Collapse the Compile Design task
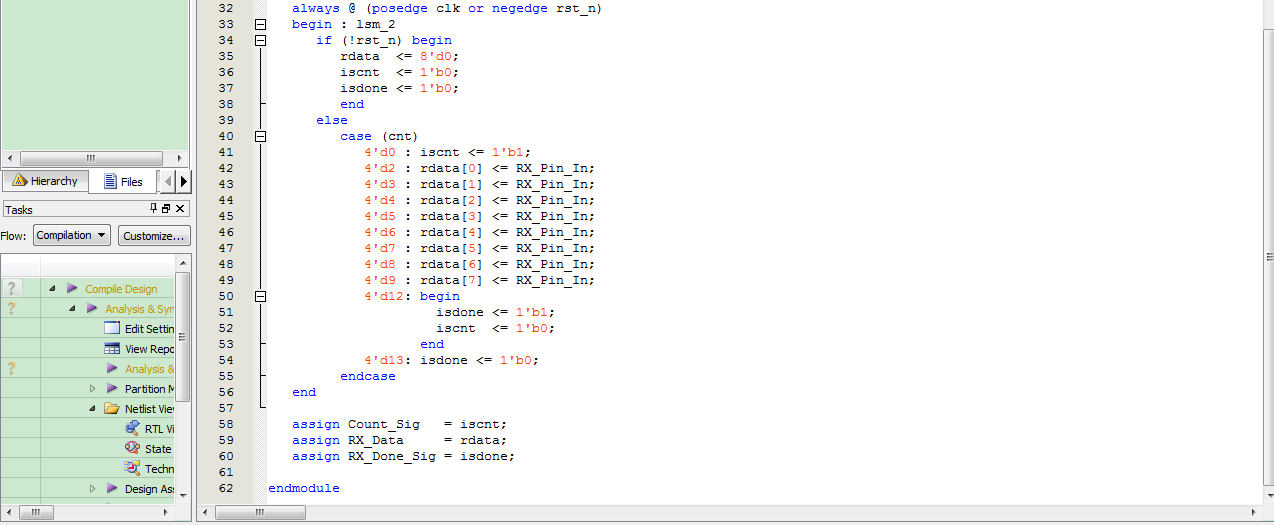The image size is (1274, 525). (x=52, y=289)
